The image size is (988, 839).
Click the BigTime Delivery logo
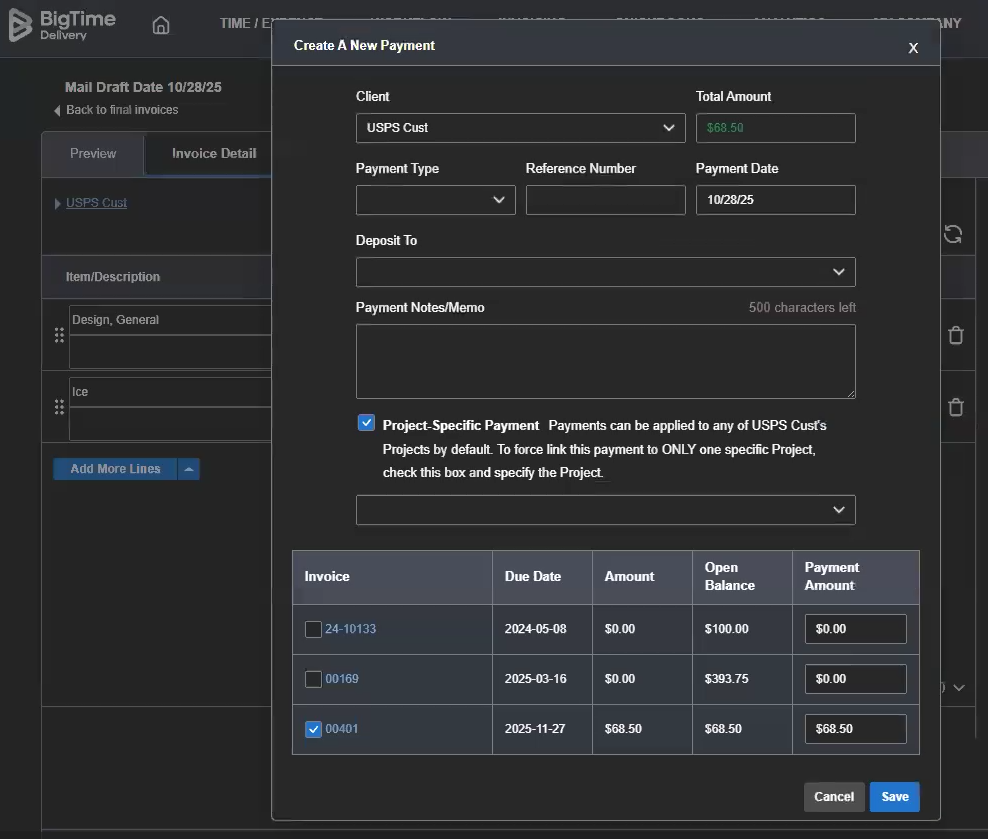click(x=62, y=25)
